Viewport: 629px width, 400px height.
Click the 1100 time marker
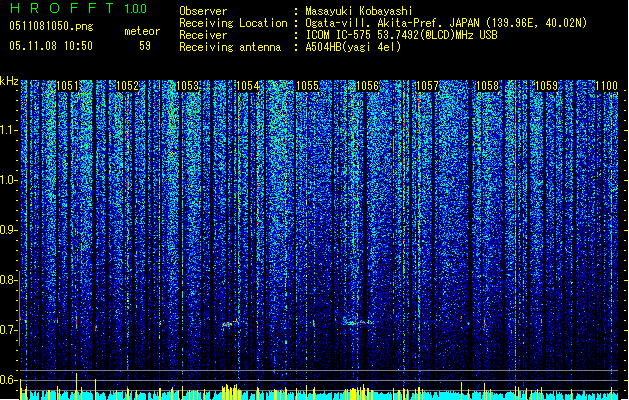(x=606, y=86)
